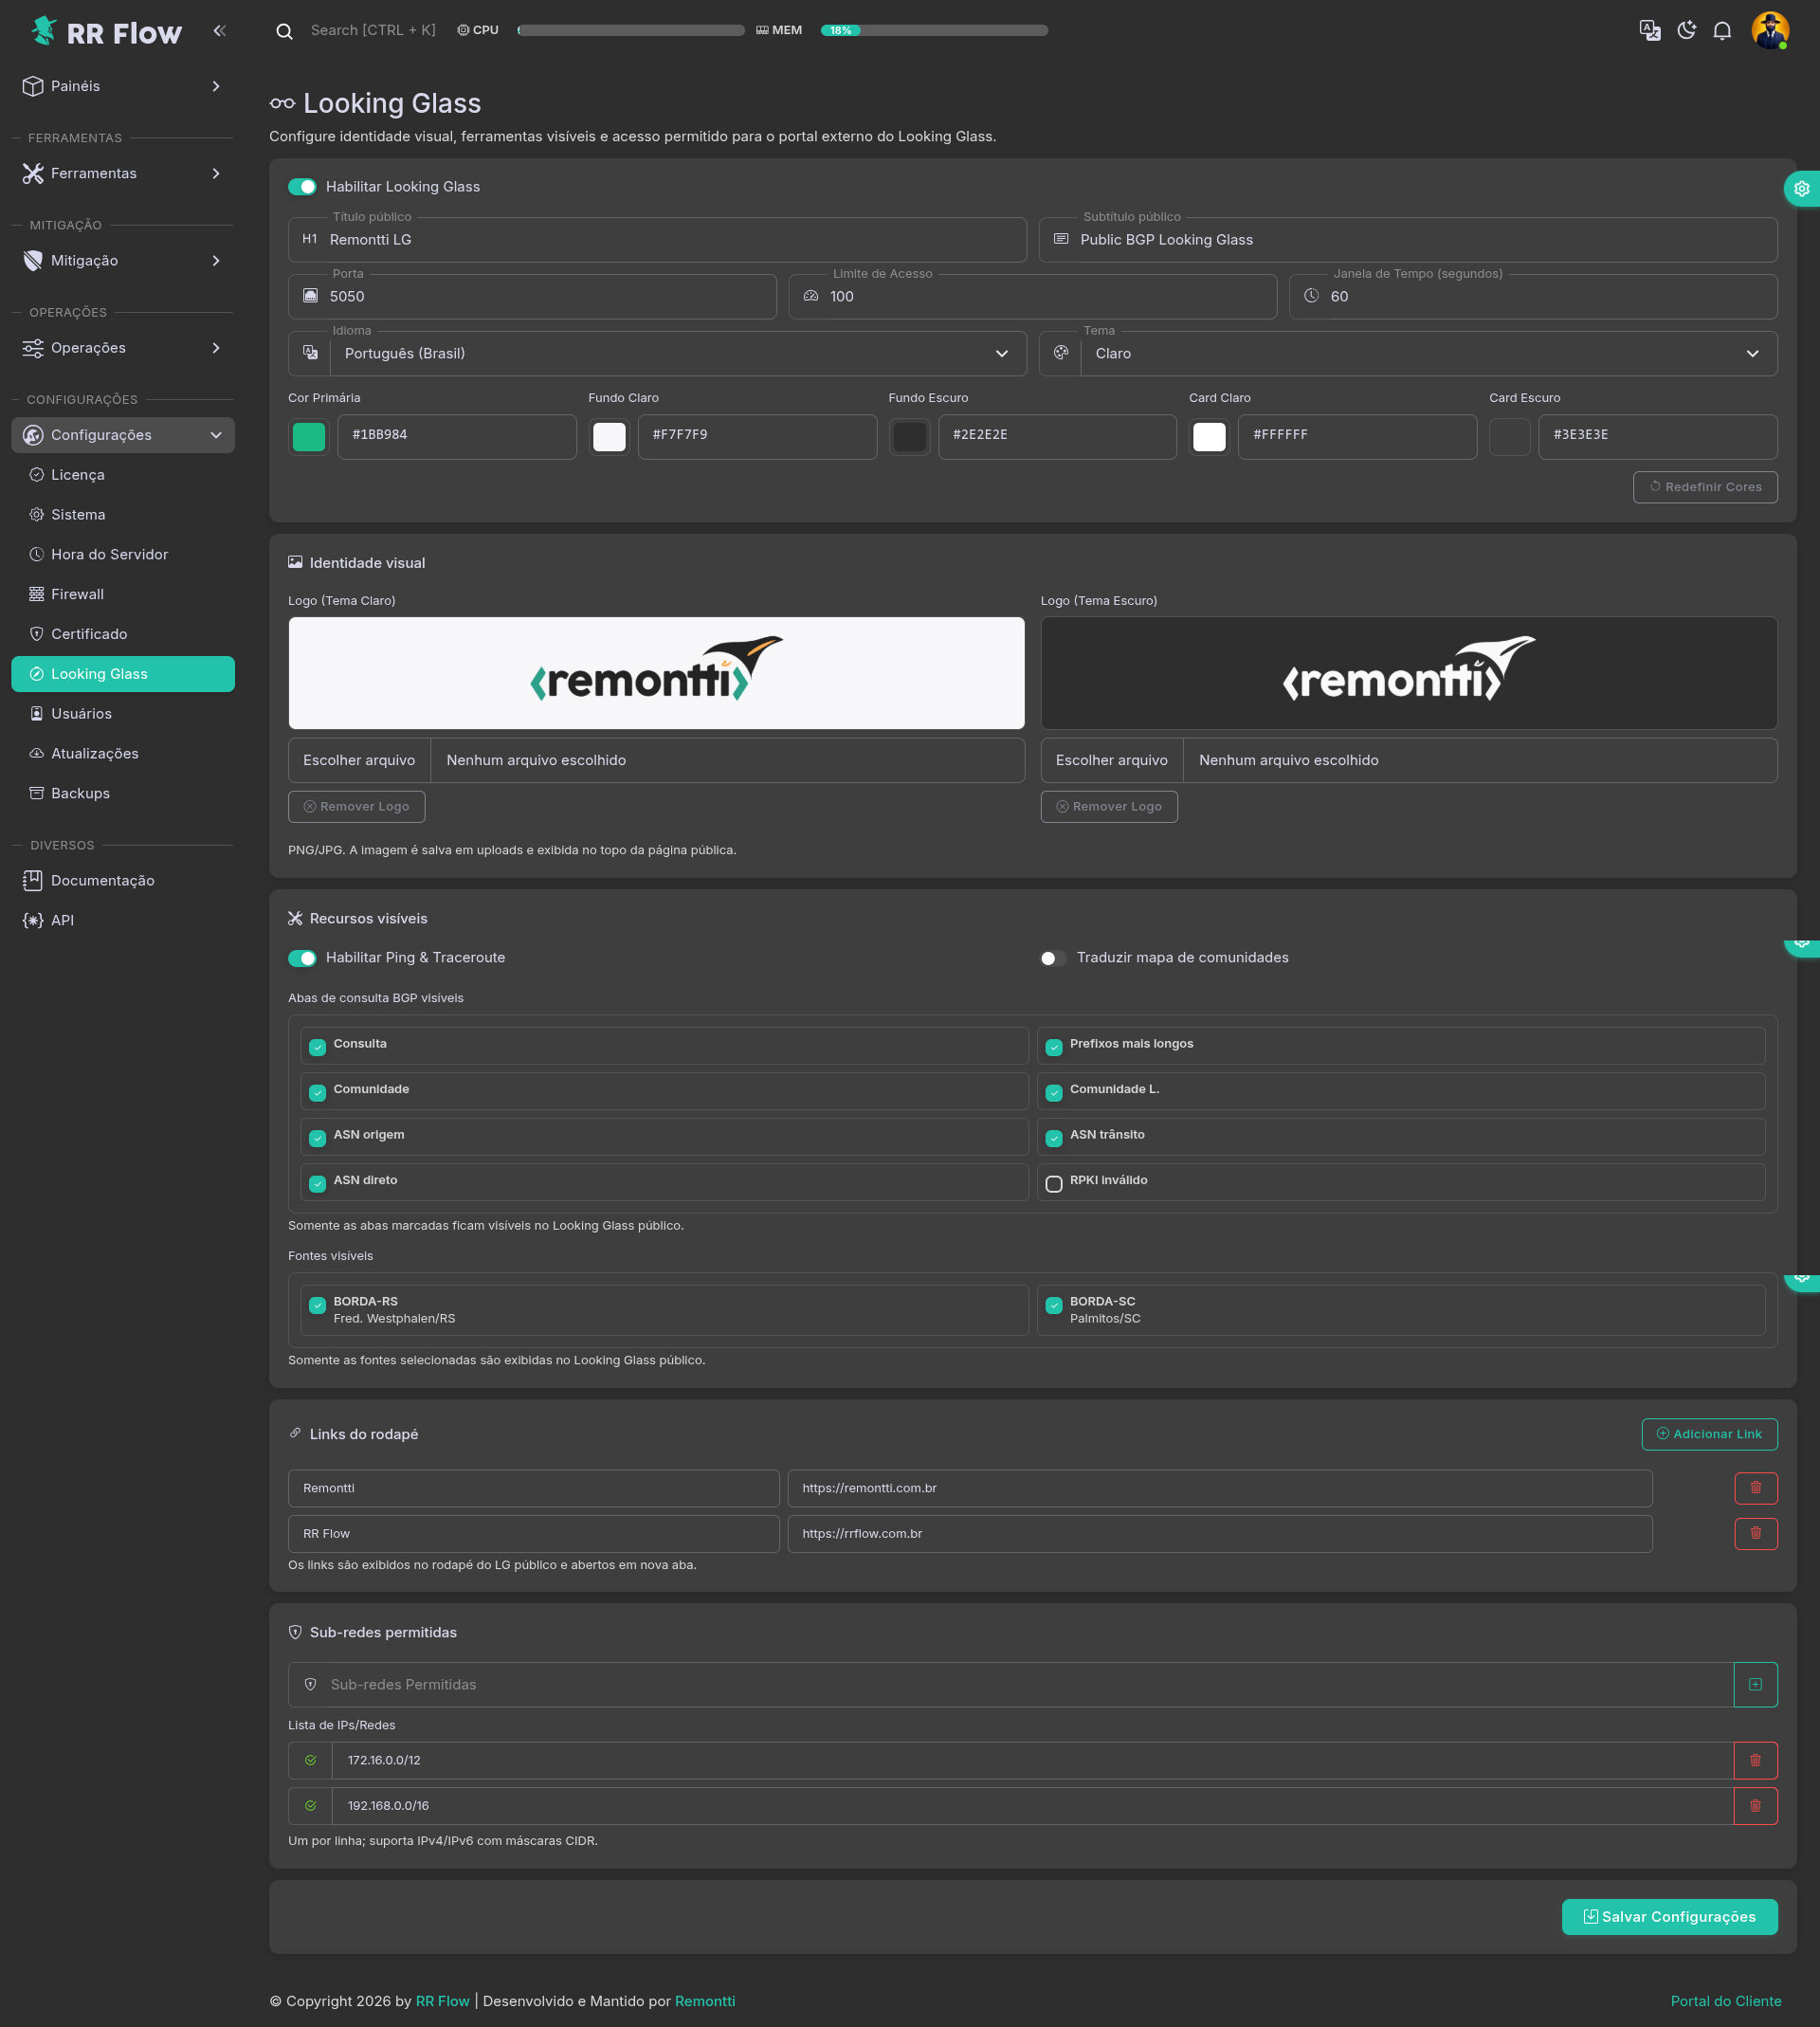Click the Salvar Configurações button

click(1669, 1916)
